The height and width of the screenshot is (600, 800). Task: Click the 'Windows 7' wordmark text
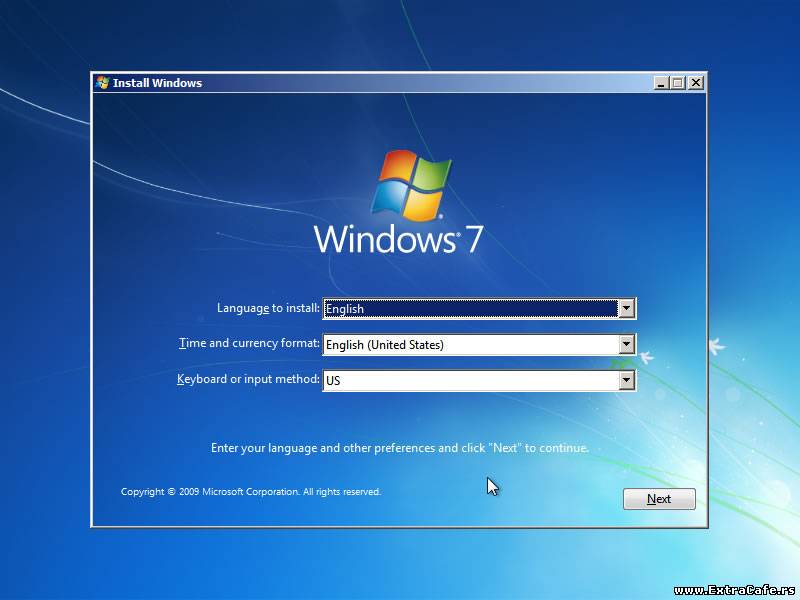click(x=398, y=239)
